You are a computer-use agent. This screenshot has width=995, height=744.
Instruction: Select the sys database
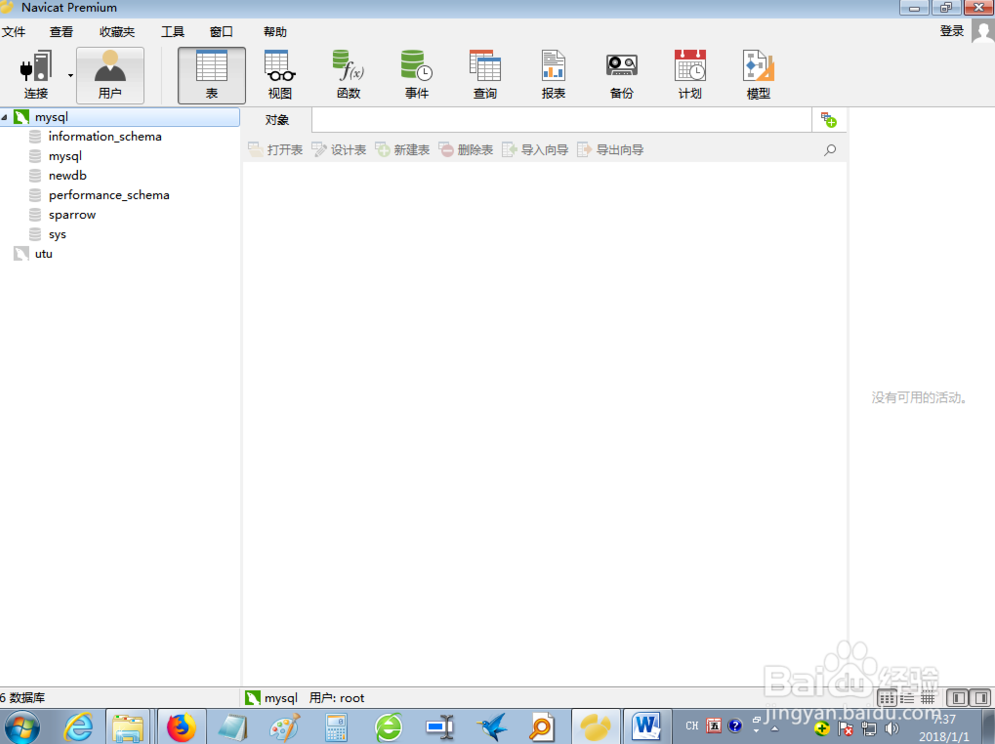pyautogui.click(x=57, y=234)
